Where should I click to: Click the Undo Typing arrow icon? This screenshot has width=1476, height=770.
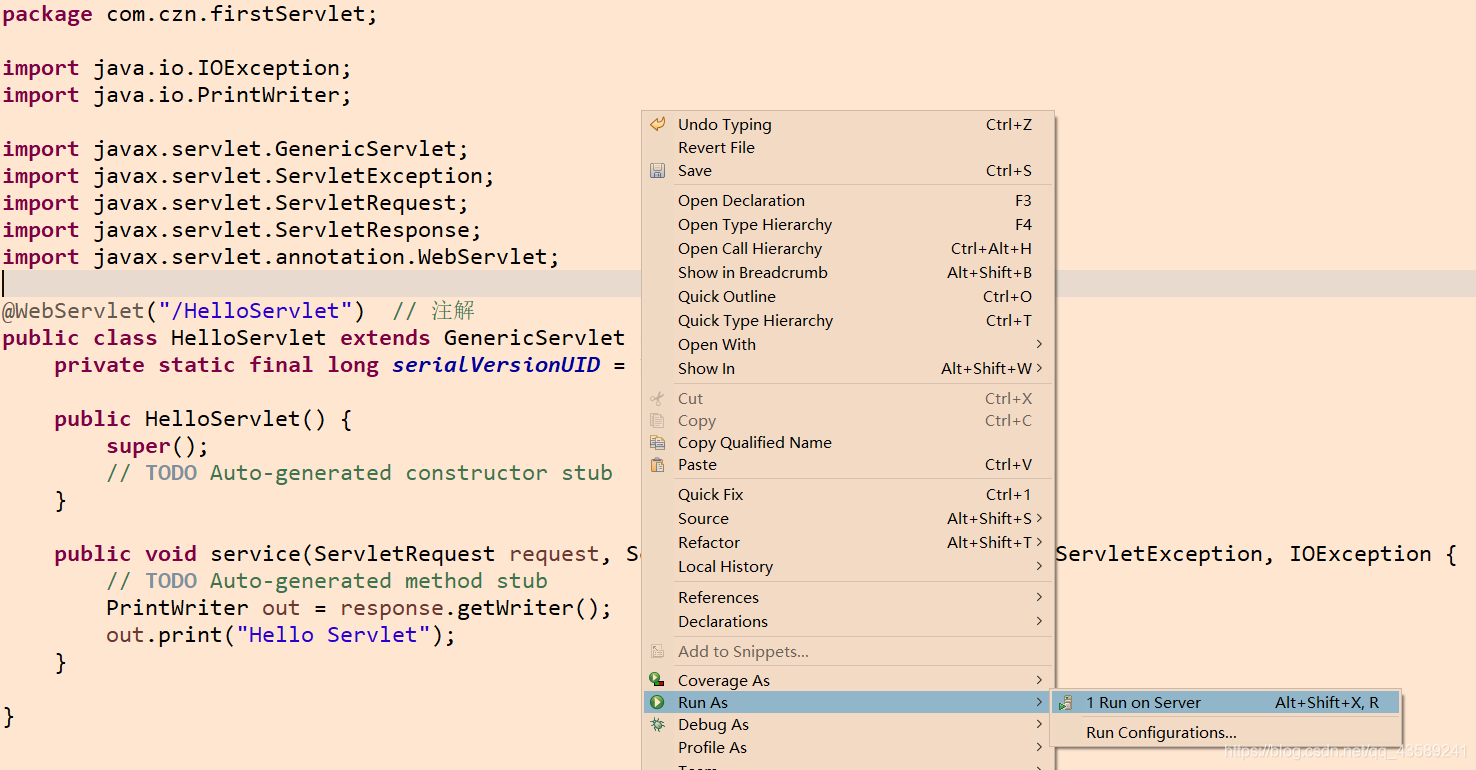pyautogui.click(x=657, y=124)
